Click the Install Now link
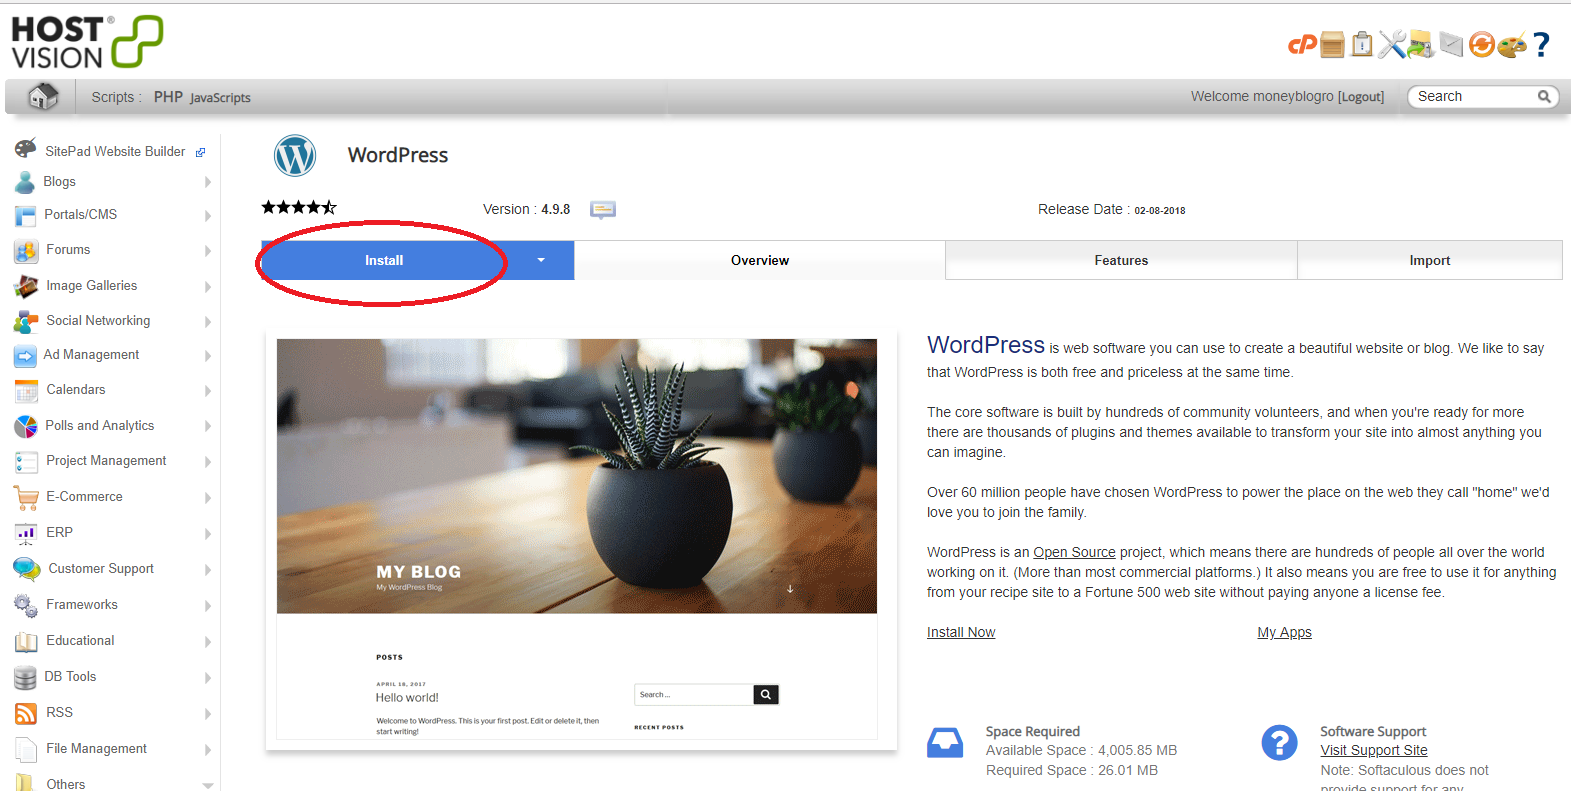The image size is (1571, 791). click(961, 632)
